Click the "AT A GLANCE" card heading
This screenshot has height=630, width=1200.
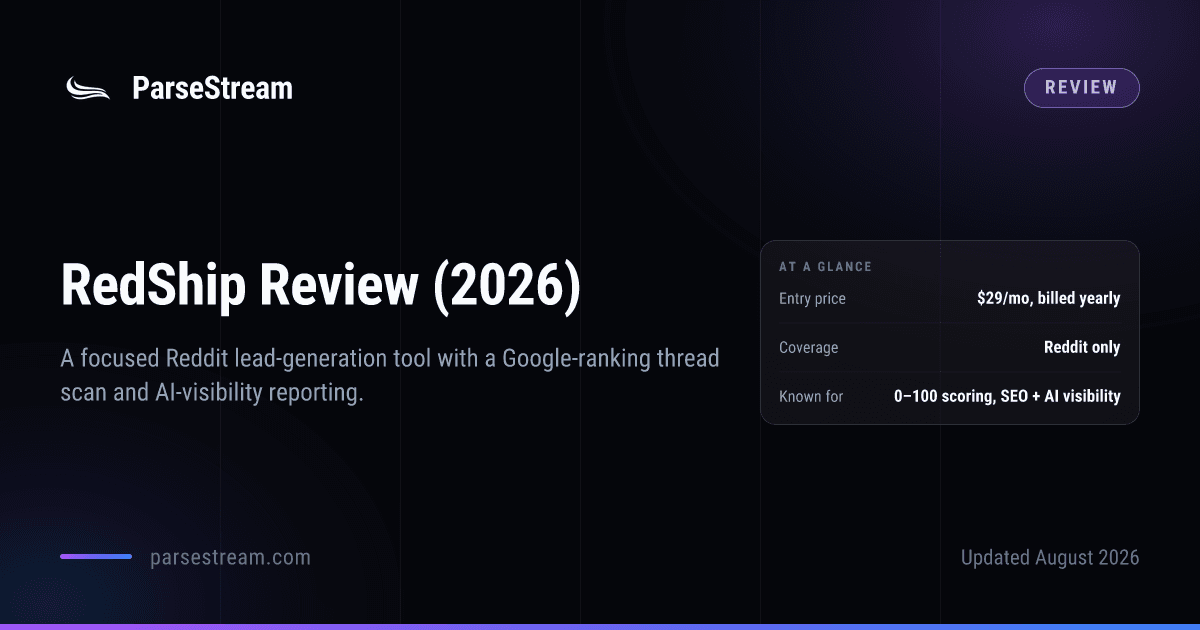click(x=825, y=267)
